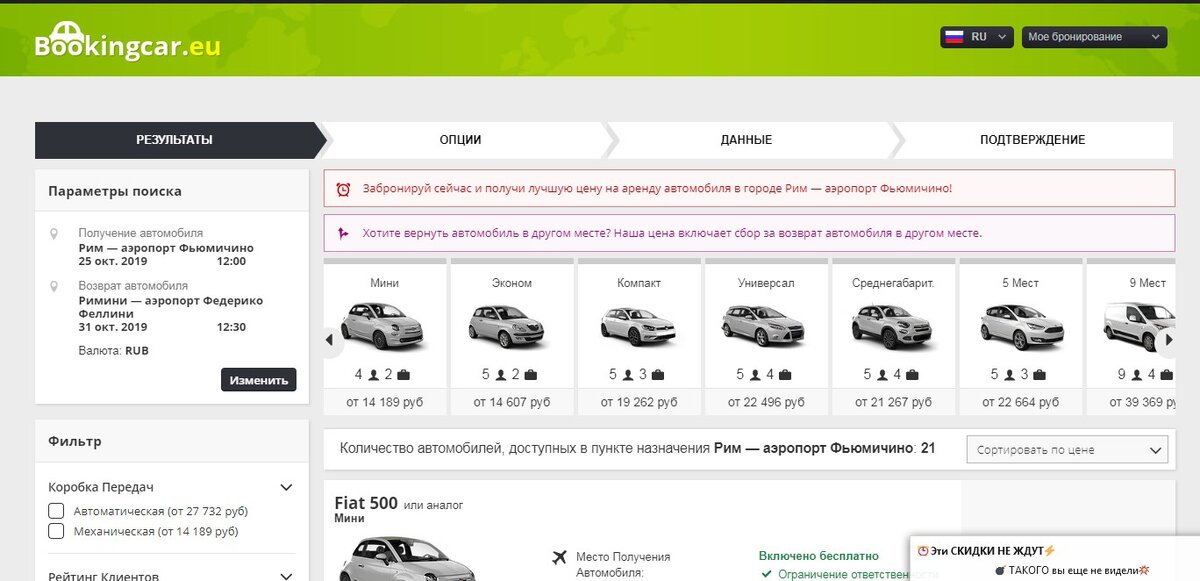Click the route icon in purple banner
Screen dimensions: 1200x581
(x=343, y=233)
